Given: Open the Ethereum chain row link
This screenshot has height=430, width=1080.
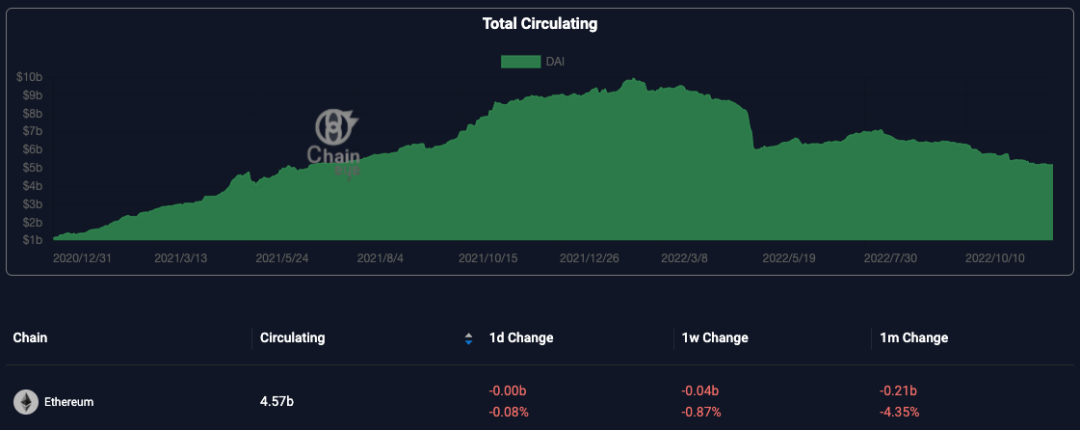Looking at the screenshot, I should tap(69, 402).
